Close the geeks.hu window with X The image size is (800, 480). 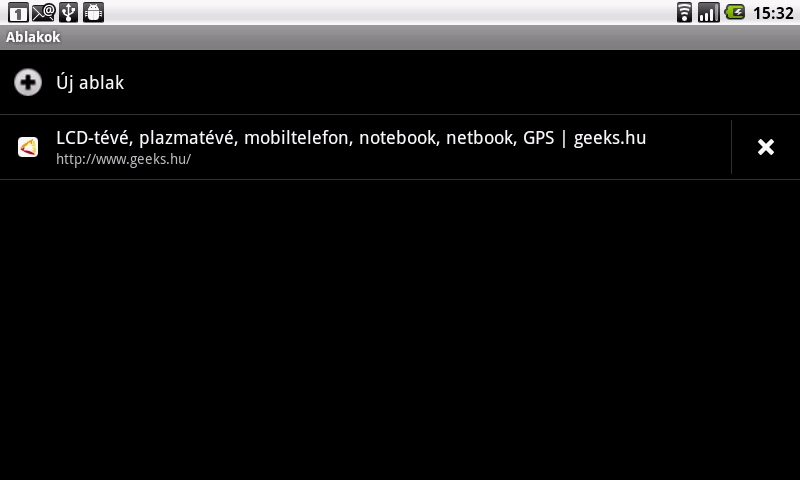pyautogui.click(x=766, y=147)
